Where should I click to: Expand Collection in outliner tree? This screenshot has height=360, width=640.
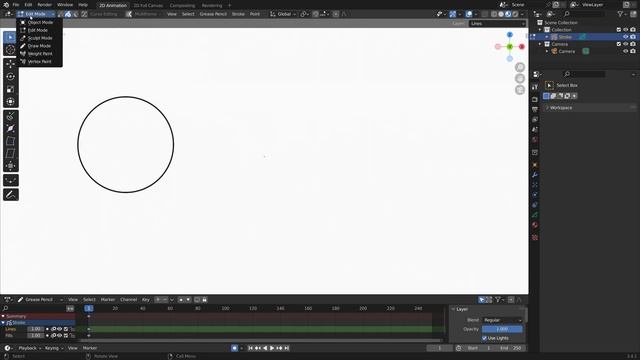(540, 30)
